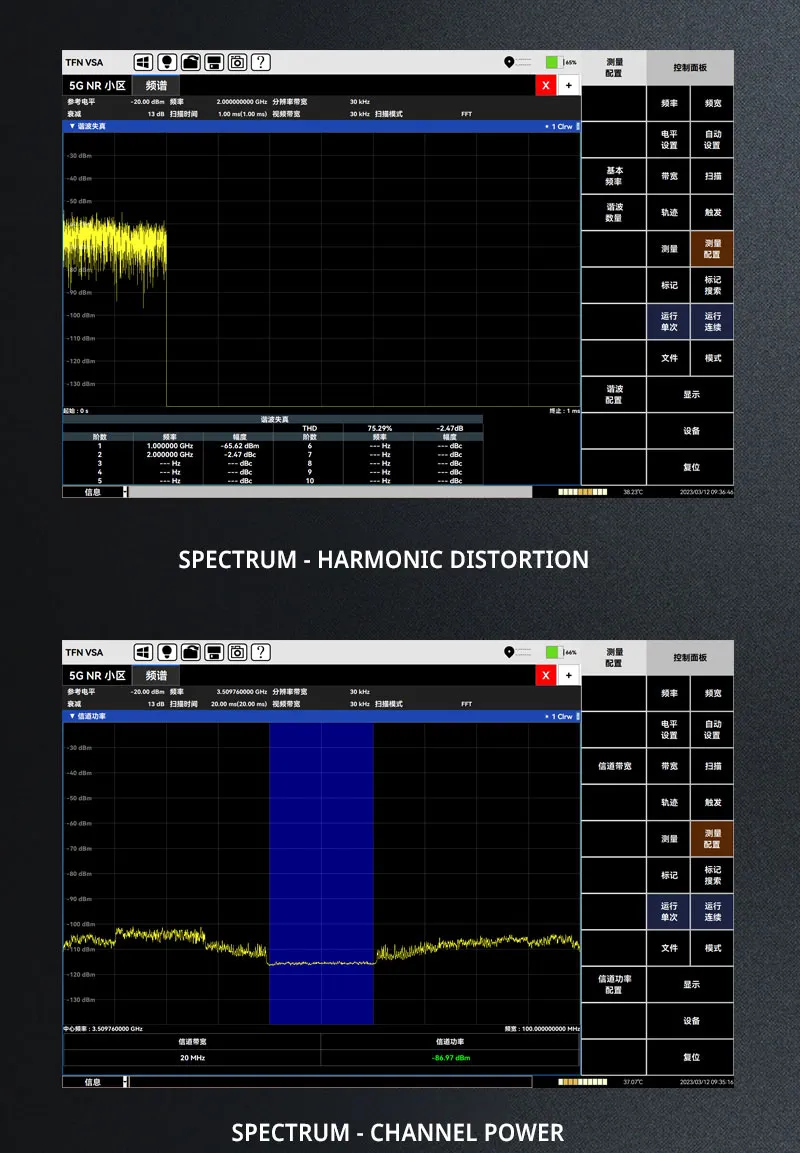Screen dimensions: 800x1153
Task: Open help question mark in channel power toolbar
Action: pos(260,653)
